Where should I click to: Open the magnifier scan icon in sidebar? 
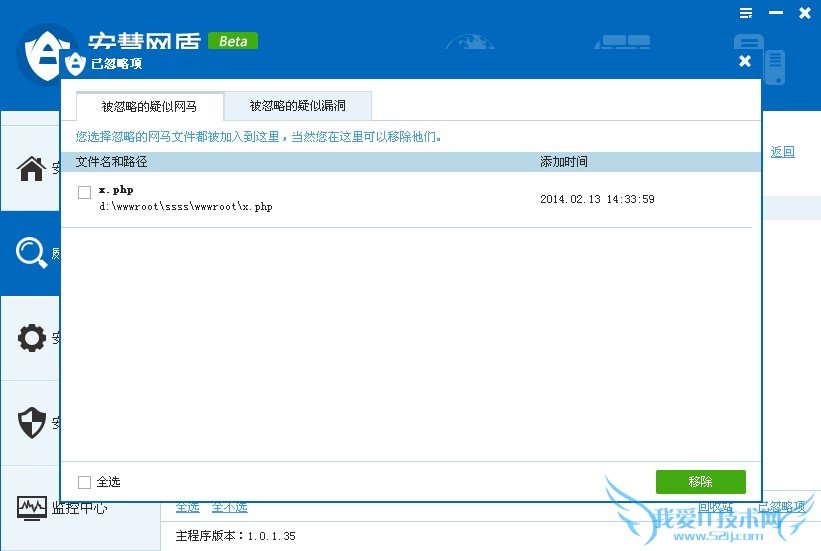tap(32, 254)
